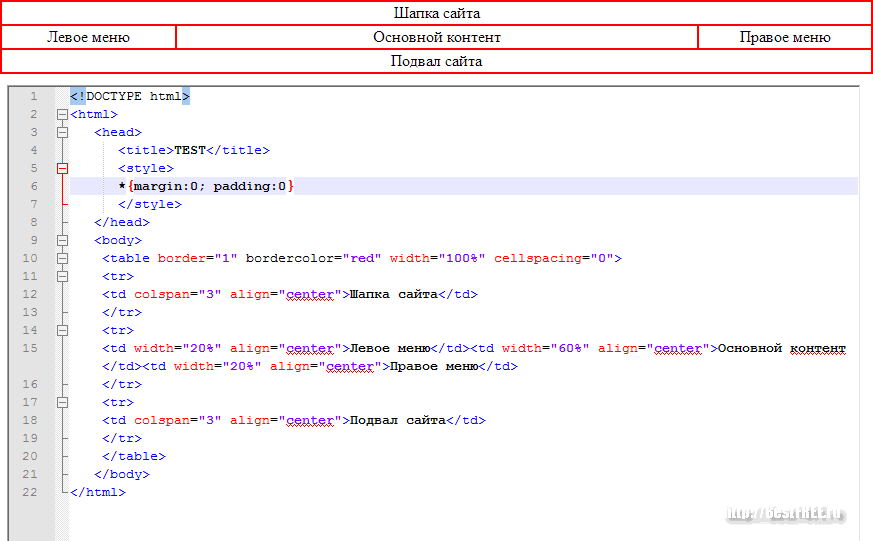The height and width of the screenshot is (541, 873).
Task: Click the closing table tag on line 20
Action: (x=134, y=456)
